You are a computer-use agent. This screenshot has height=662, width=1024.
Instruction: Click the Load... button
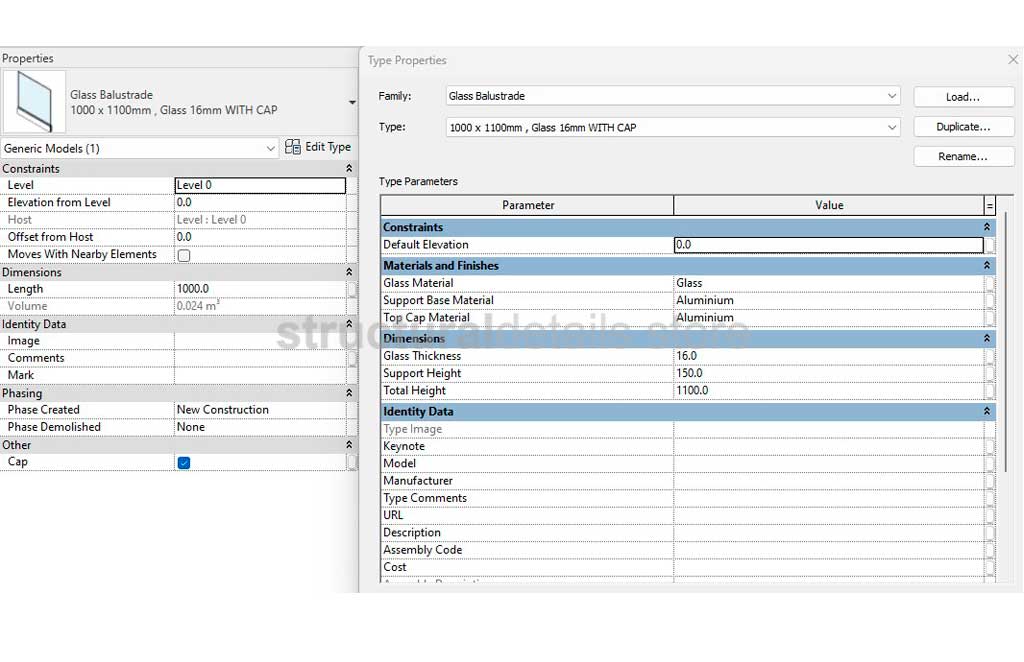coord(963,97)
